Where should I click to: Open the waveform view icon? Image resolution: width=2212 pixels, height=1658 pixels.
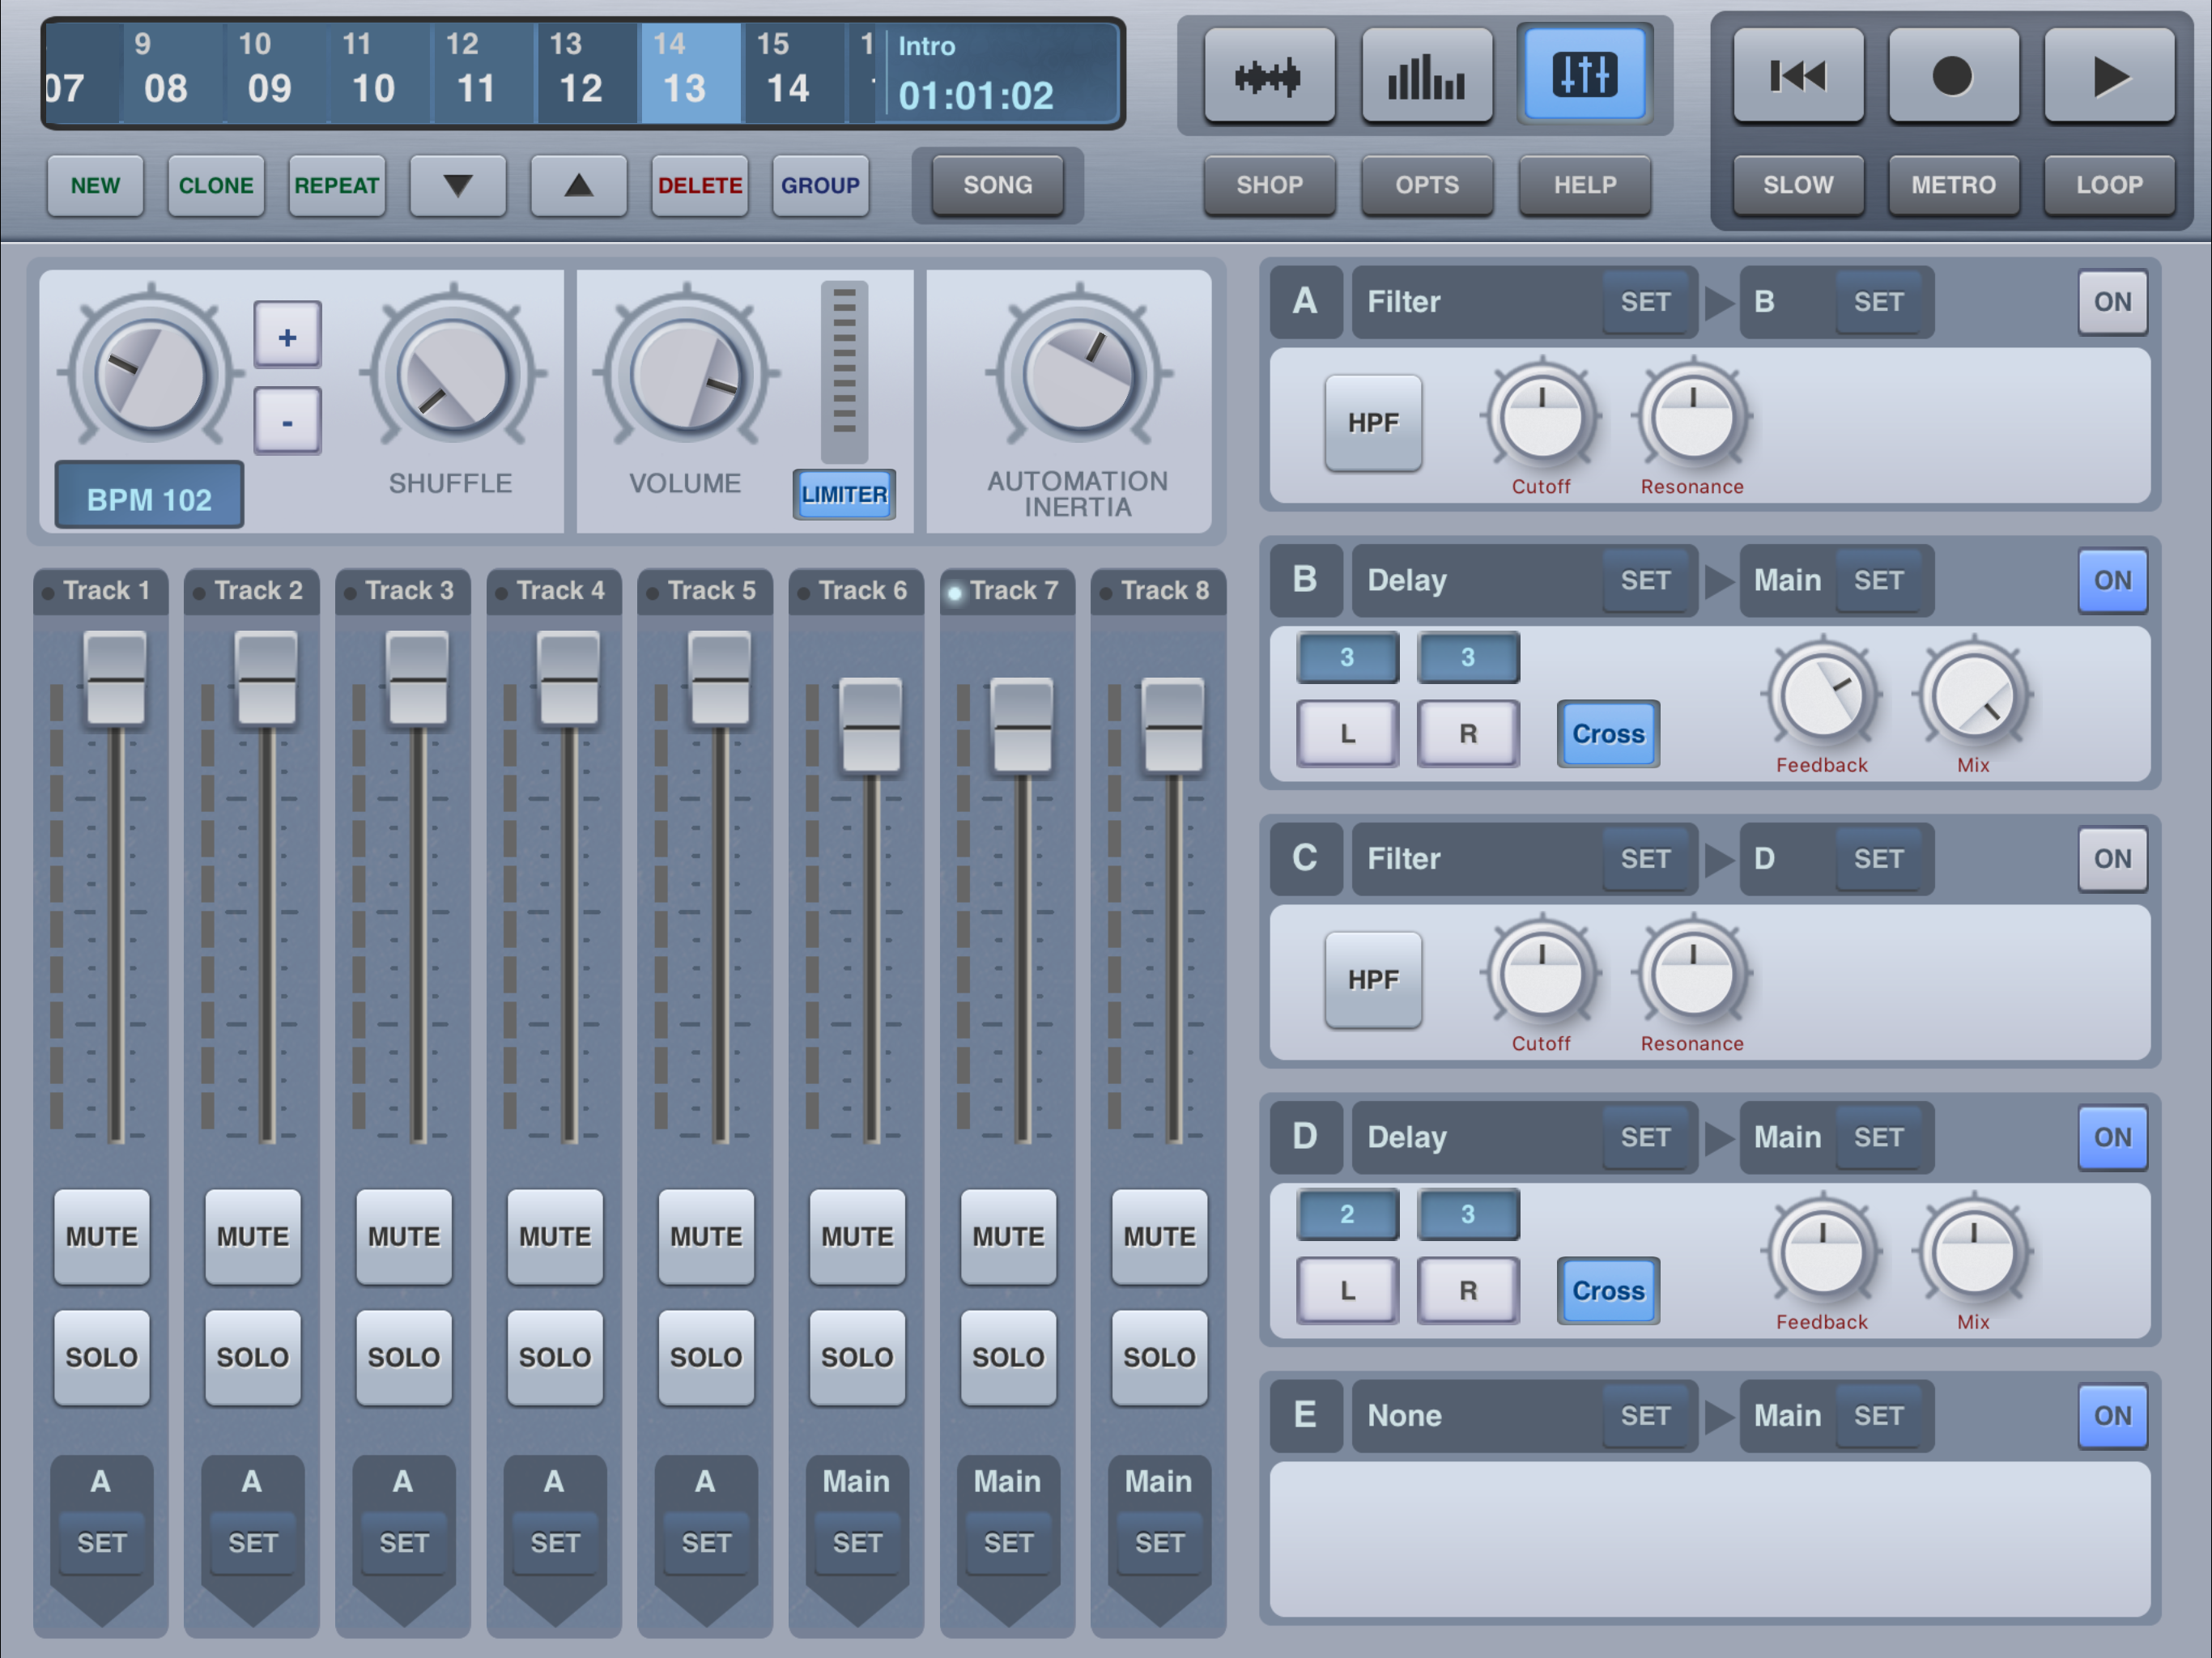point(1268,76)
